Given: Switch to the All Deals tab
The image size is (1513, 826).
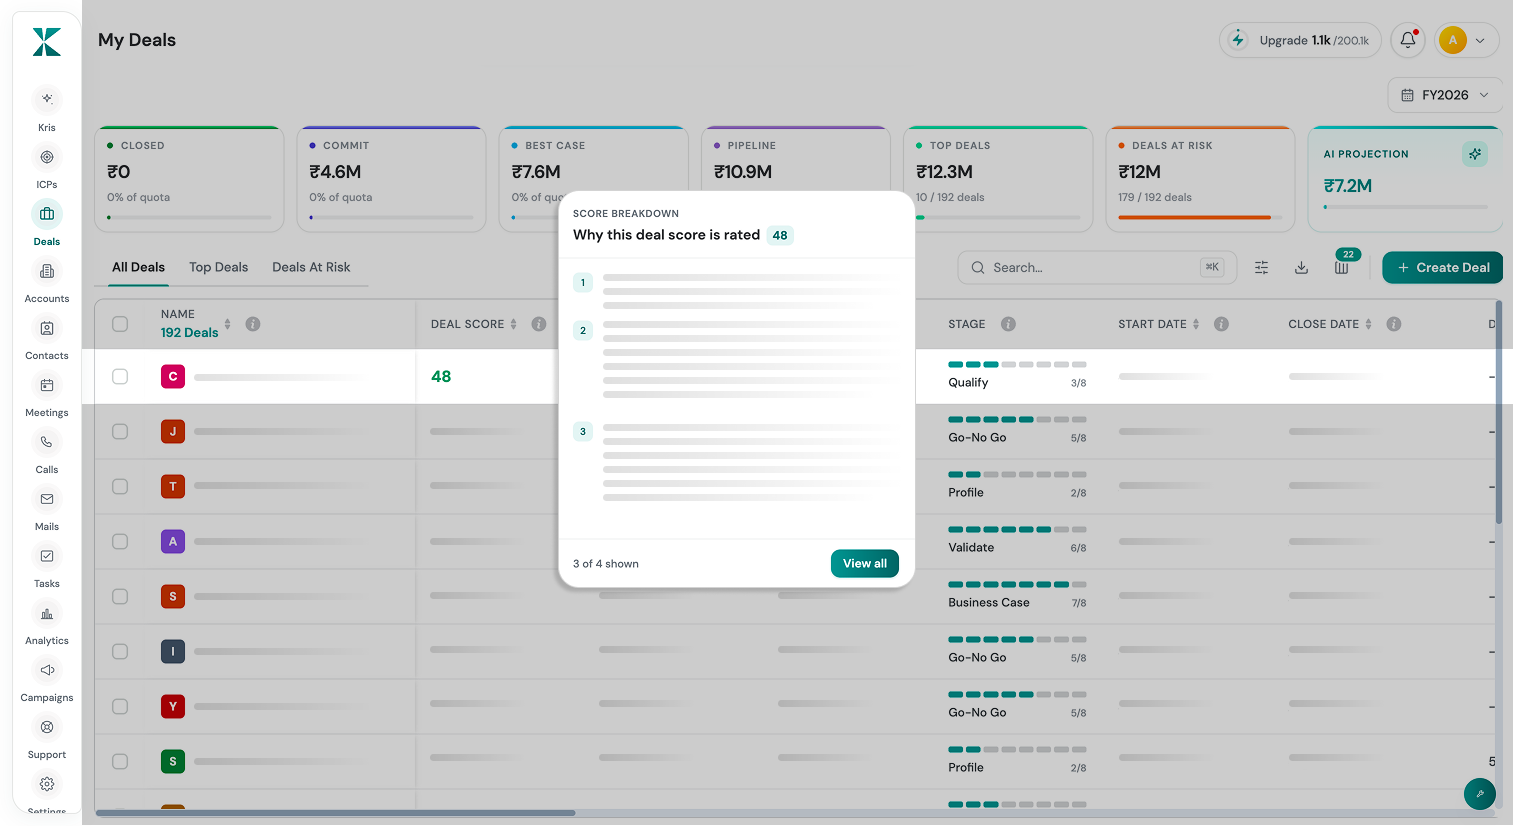Looking at the screenshot, I should click(138, 267).
